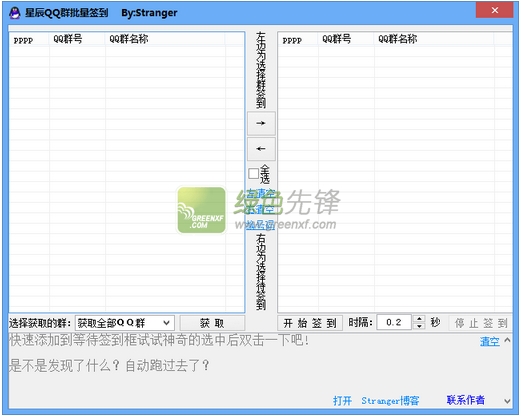Click the log line 是不是发现了什么？自动跑过去了？
521x416 pixels.
109,366
